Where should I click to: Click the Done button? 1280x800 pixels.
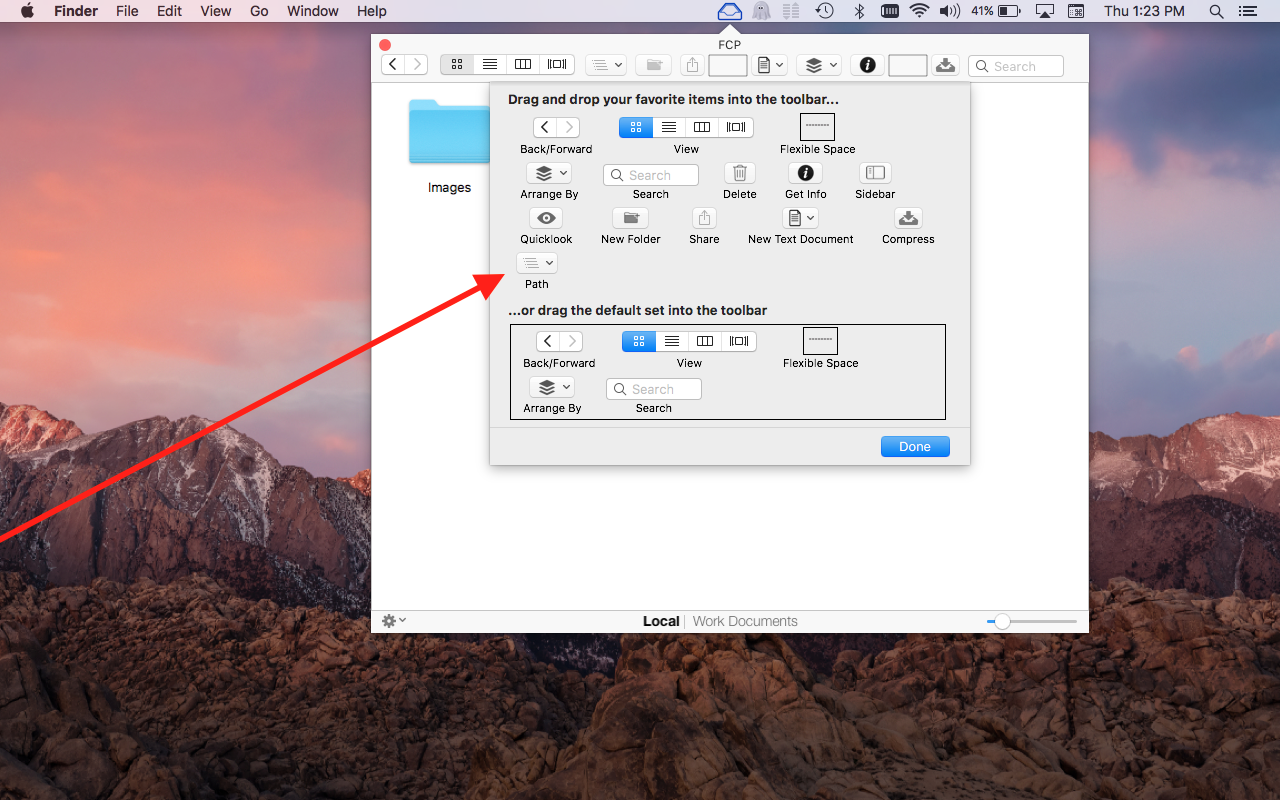click(x=915, y=447)
